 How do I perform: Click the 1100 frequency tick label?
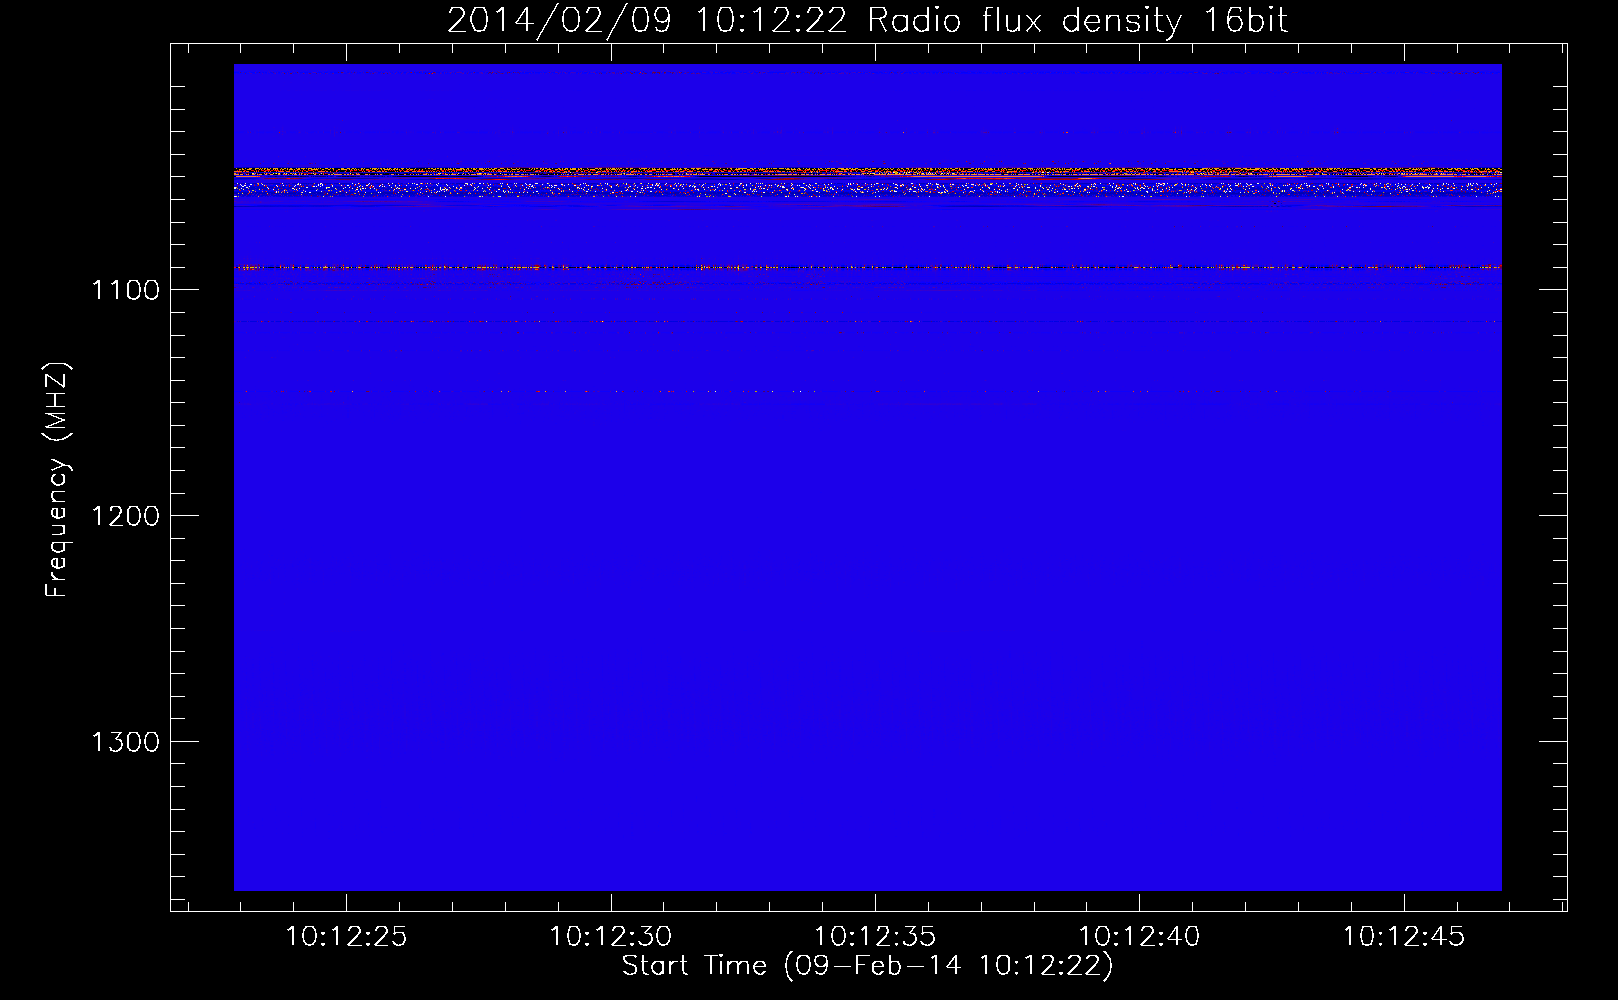(x=125, y=290)
